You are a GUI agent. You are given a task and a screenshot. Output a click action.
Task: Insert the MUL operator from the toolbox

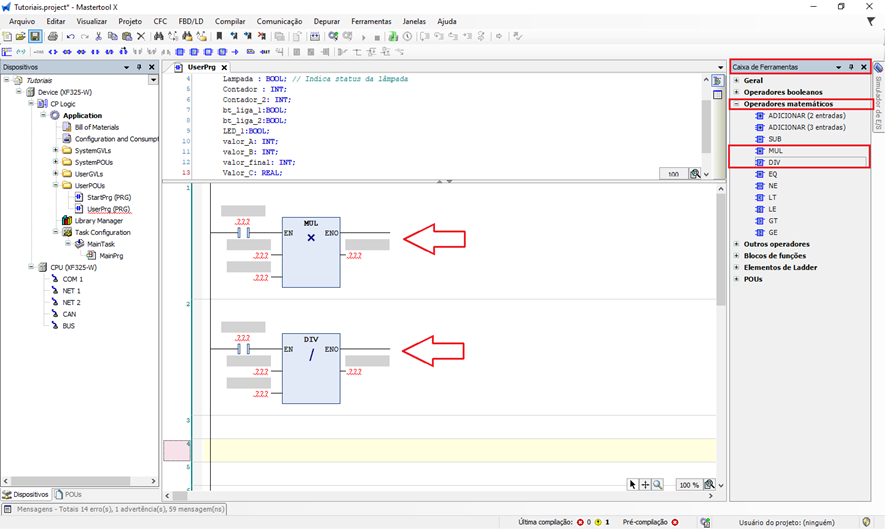coord(776,150)
